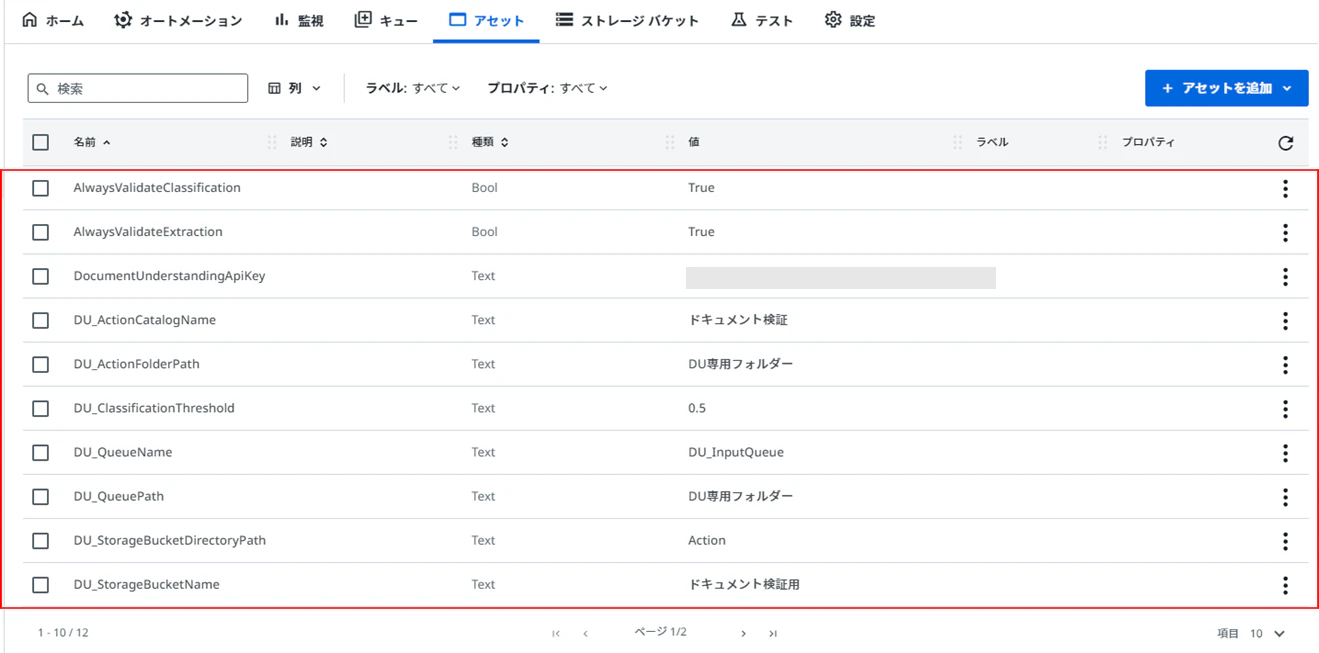The height and width of the screenshot is (653, 1319).
Task: Check the DU_StorageBucketName row
Action: tap(40, 584)
